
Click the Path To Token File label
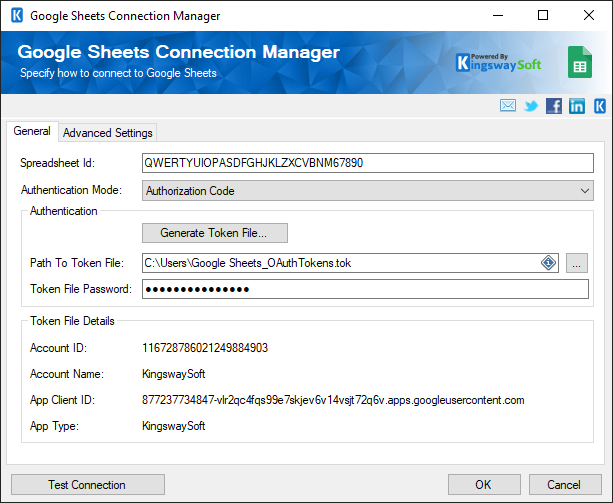click(x=77, y=263)
